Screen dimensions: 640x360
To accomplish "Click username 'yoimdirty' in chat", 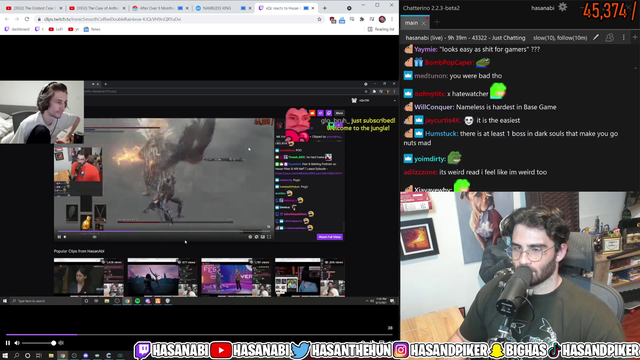I will 430,159.
